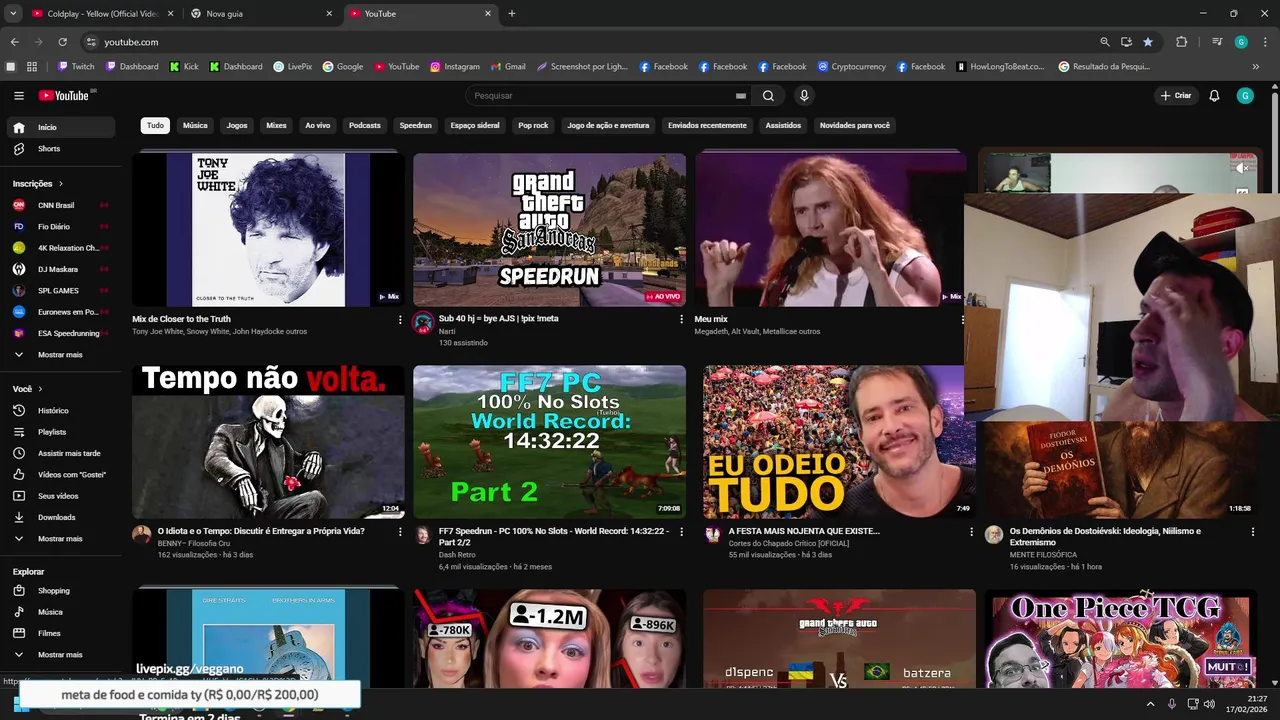
Task: Toggle the bookmark star in address bar
Action: click(1148, 42)
